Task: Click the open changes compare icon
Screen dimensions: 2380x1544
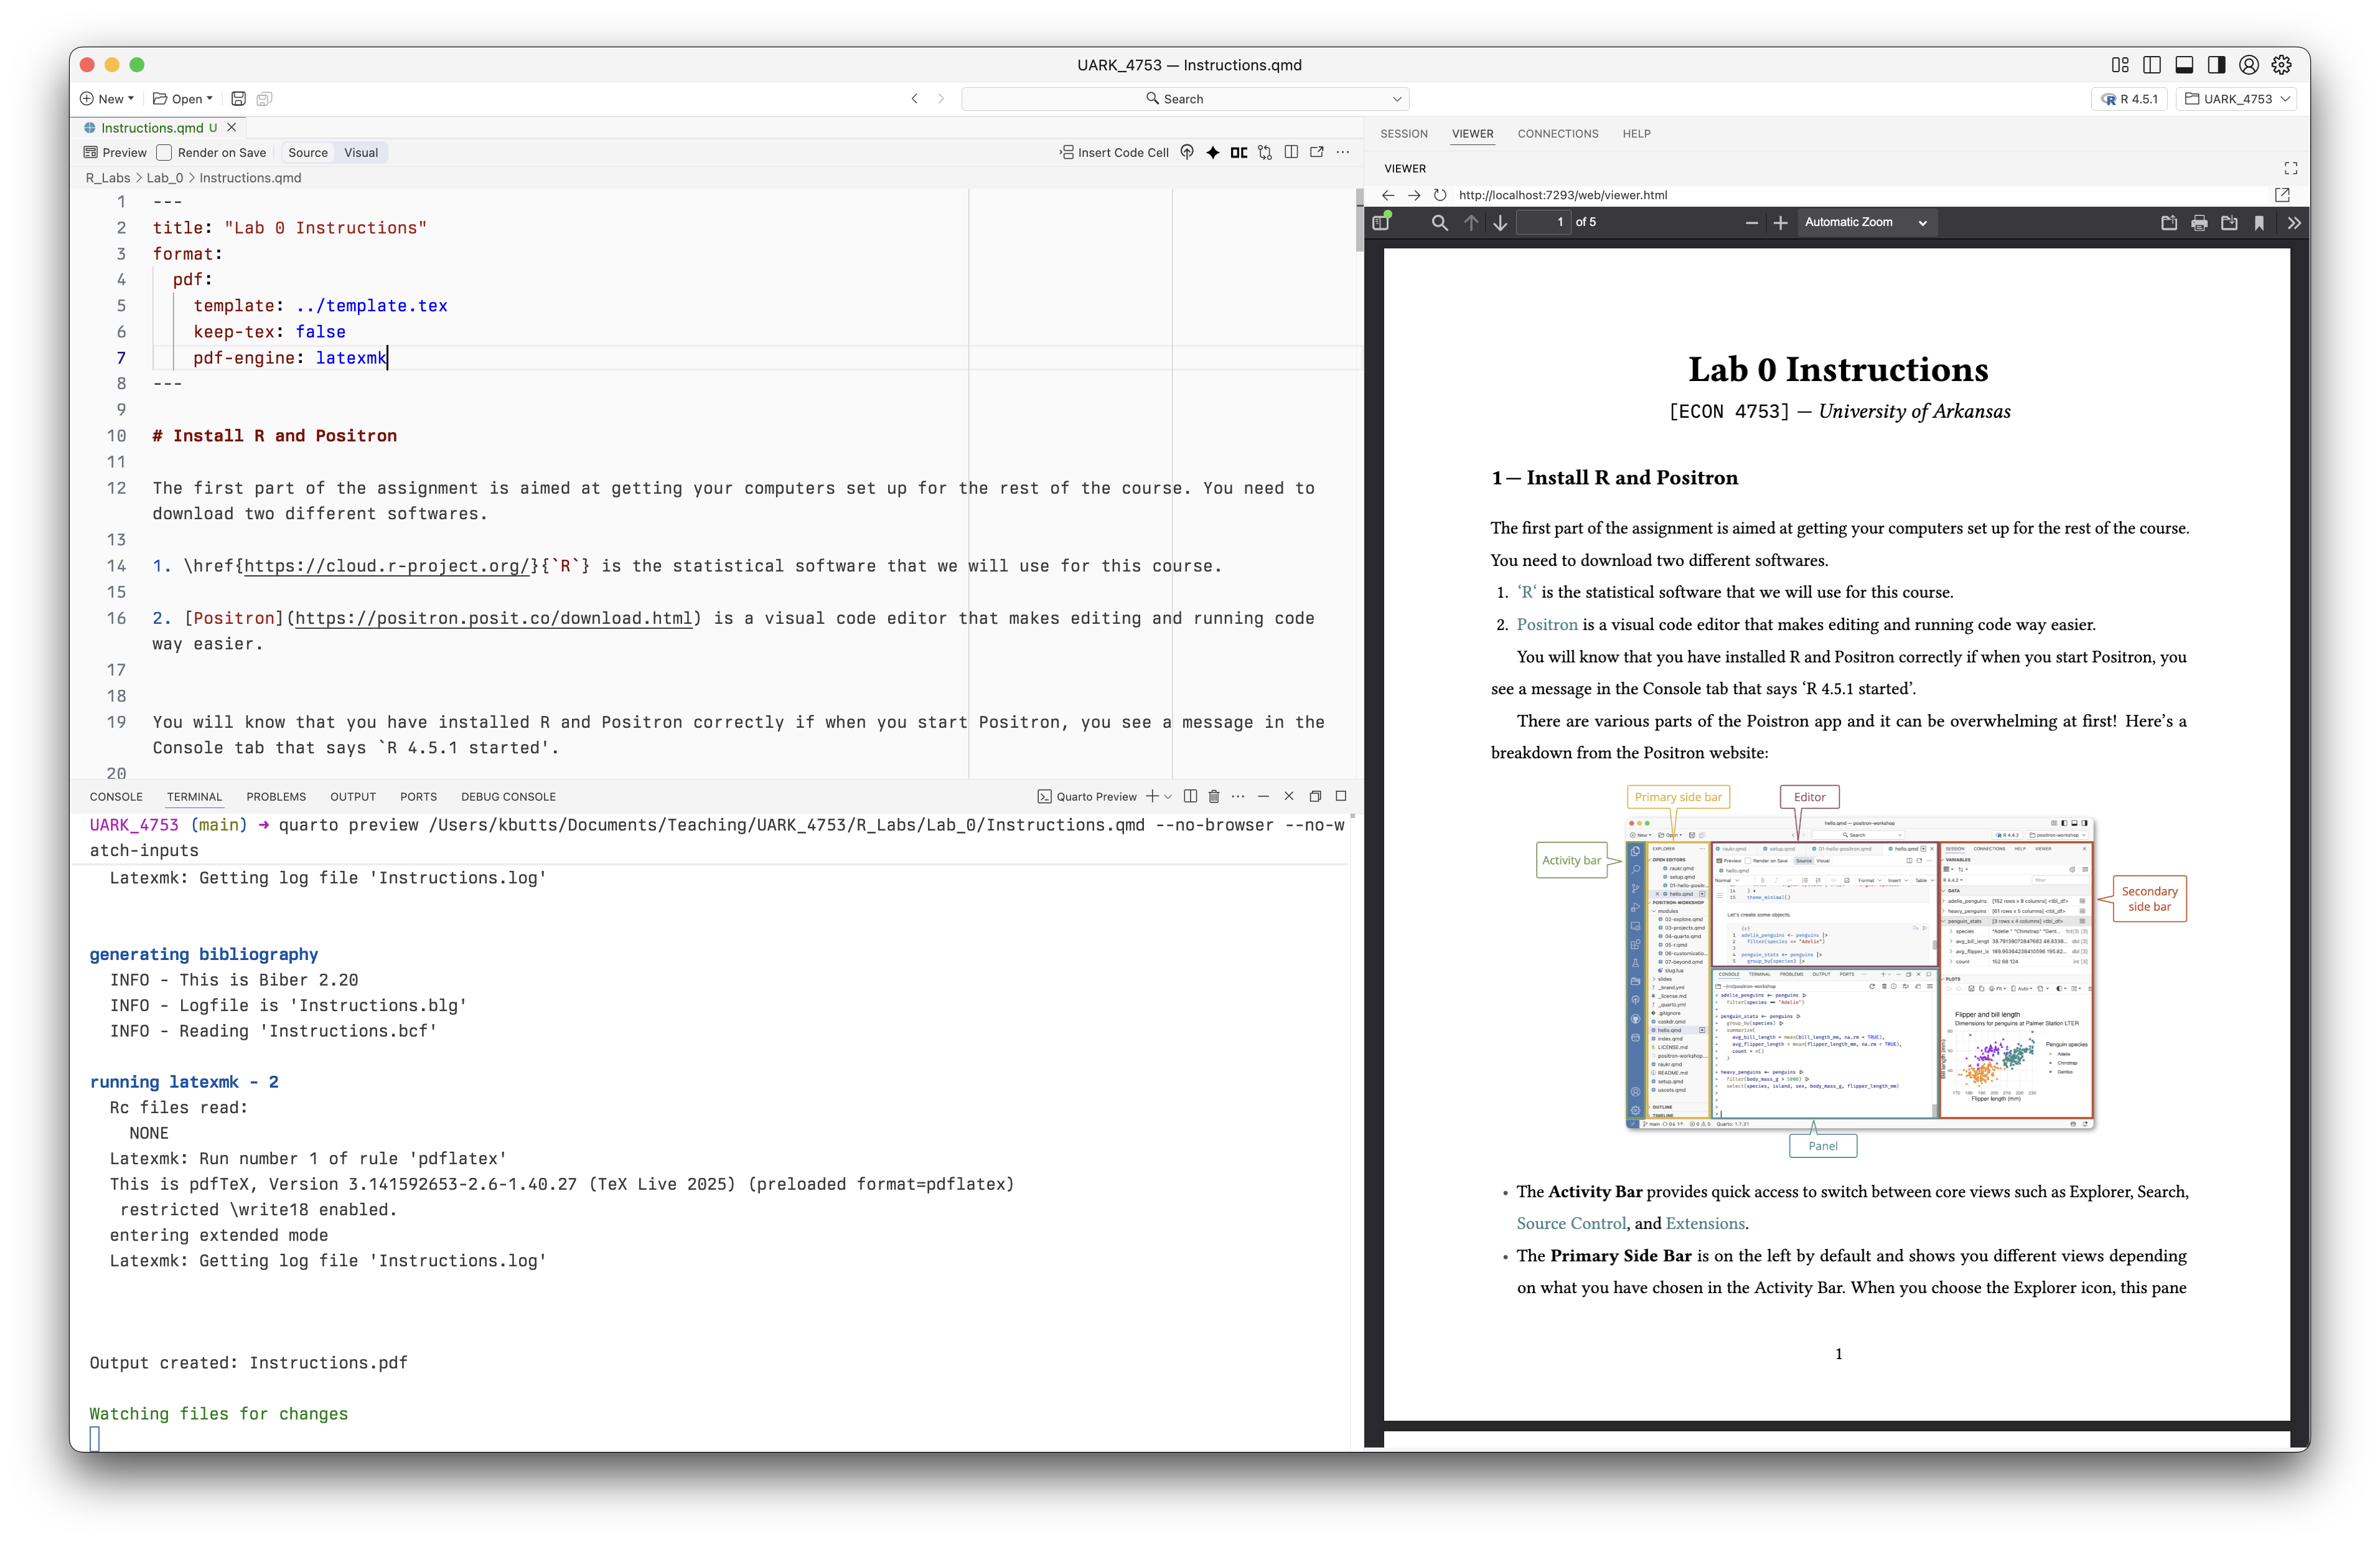Action: tap(1265, 152)
